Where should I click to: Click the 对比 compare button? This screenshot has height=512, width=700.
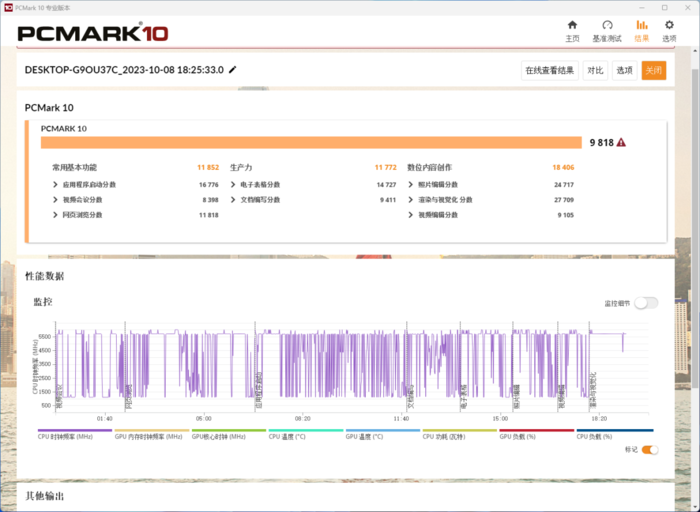pos(595,71)
